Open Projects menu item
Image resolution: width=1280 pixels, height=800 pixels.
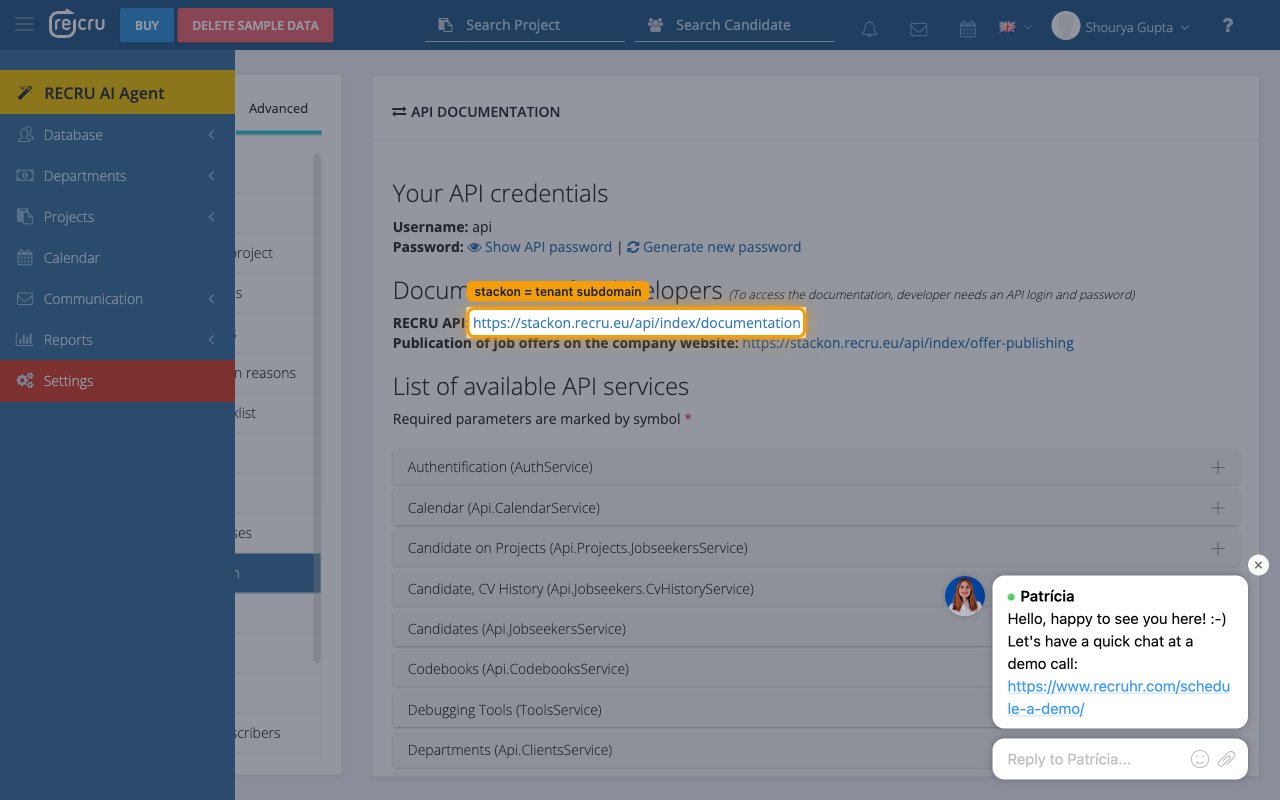click(x=117, y=217)
